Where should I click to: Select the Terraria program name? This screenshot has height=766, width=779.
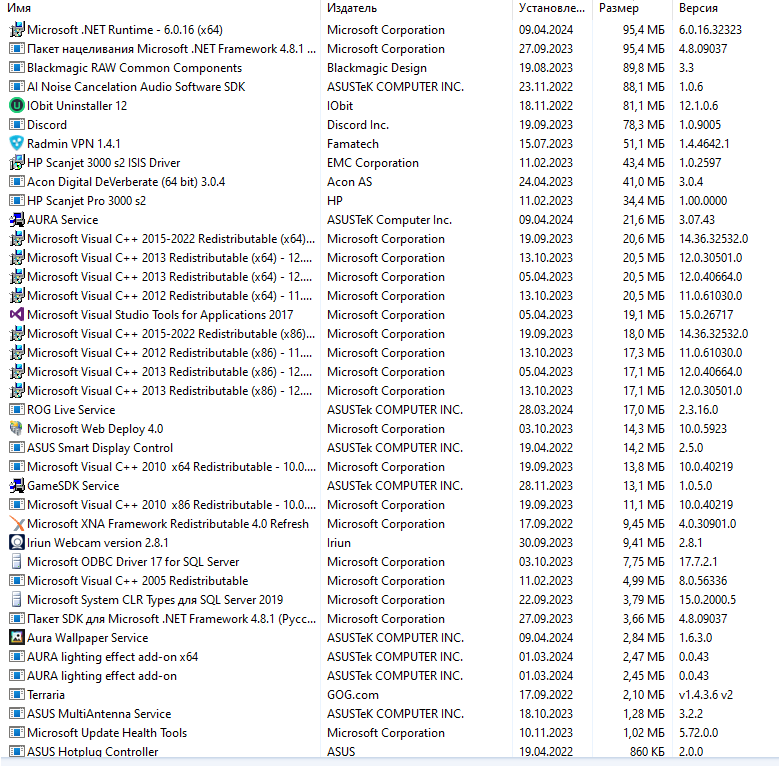pyautogui.click(x=46, y=694)
